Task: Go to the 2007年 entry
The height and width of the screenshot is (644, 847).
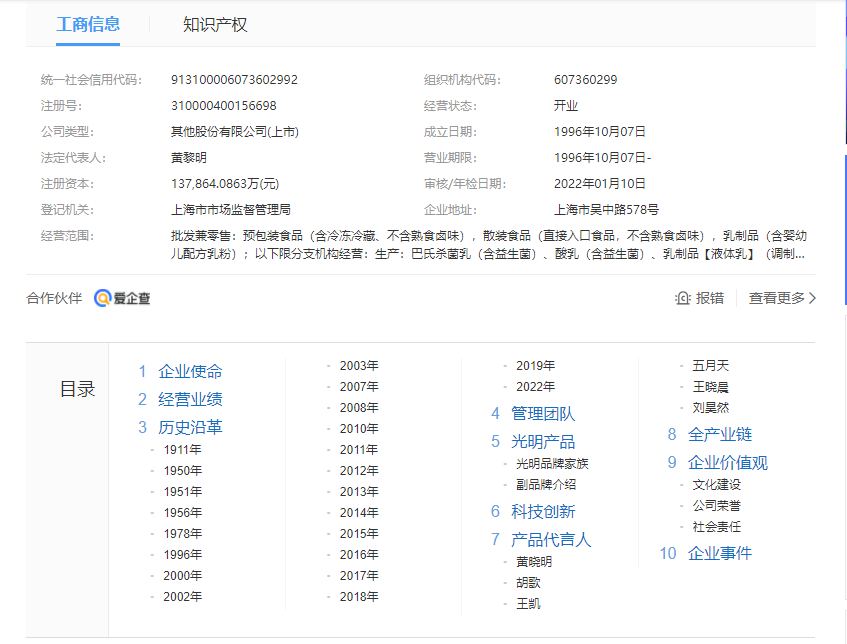Action: (x=359, y=387)
